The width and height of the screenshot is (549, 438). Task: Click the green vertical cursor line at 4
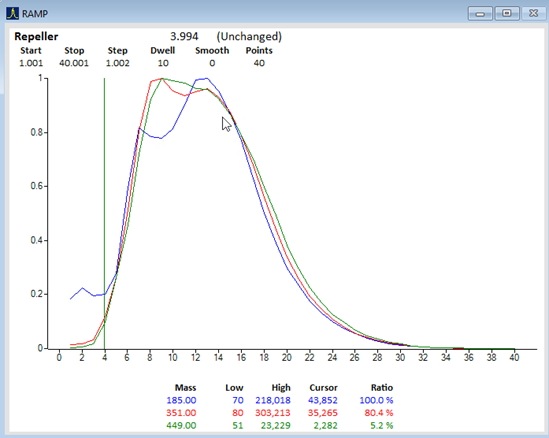[x=104, y=214]
